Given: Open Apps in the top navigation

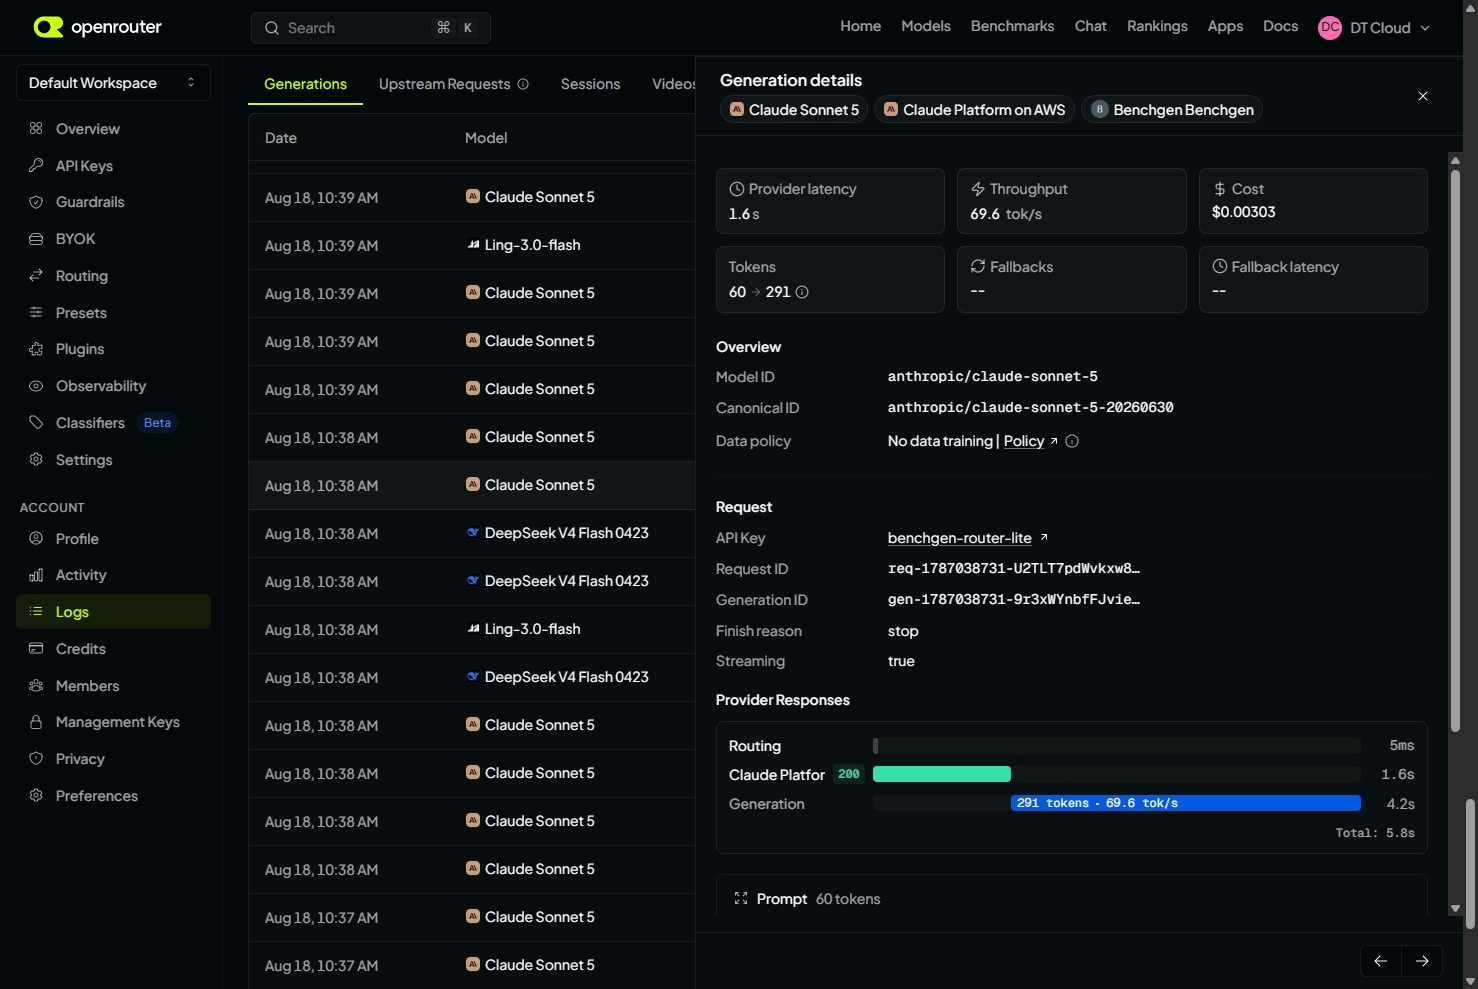Looking at the screenshot, I should [1225, 26].
